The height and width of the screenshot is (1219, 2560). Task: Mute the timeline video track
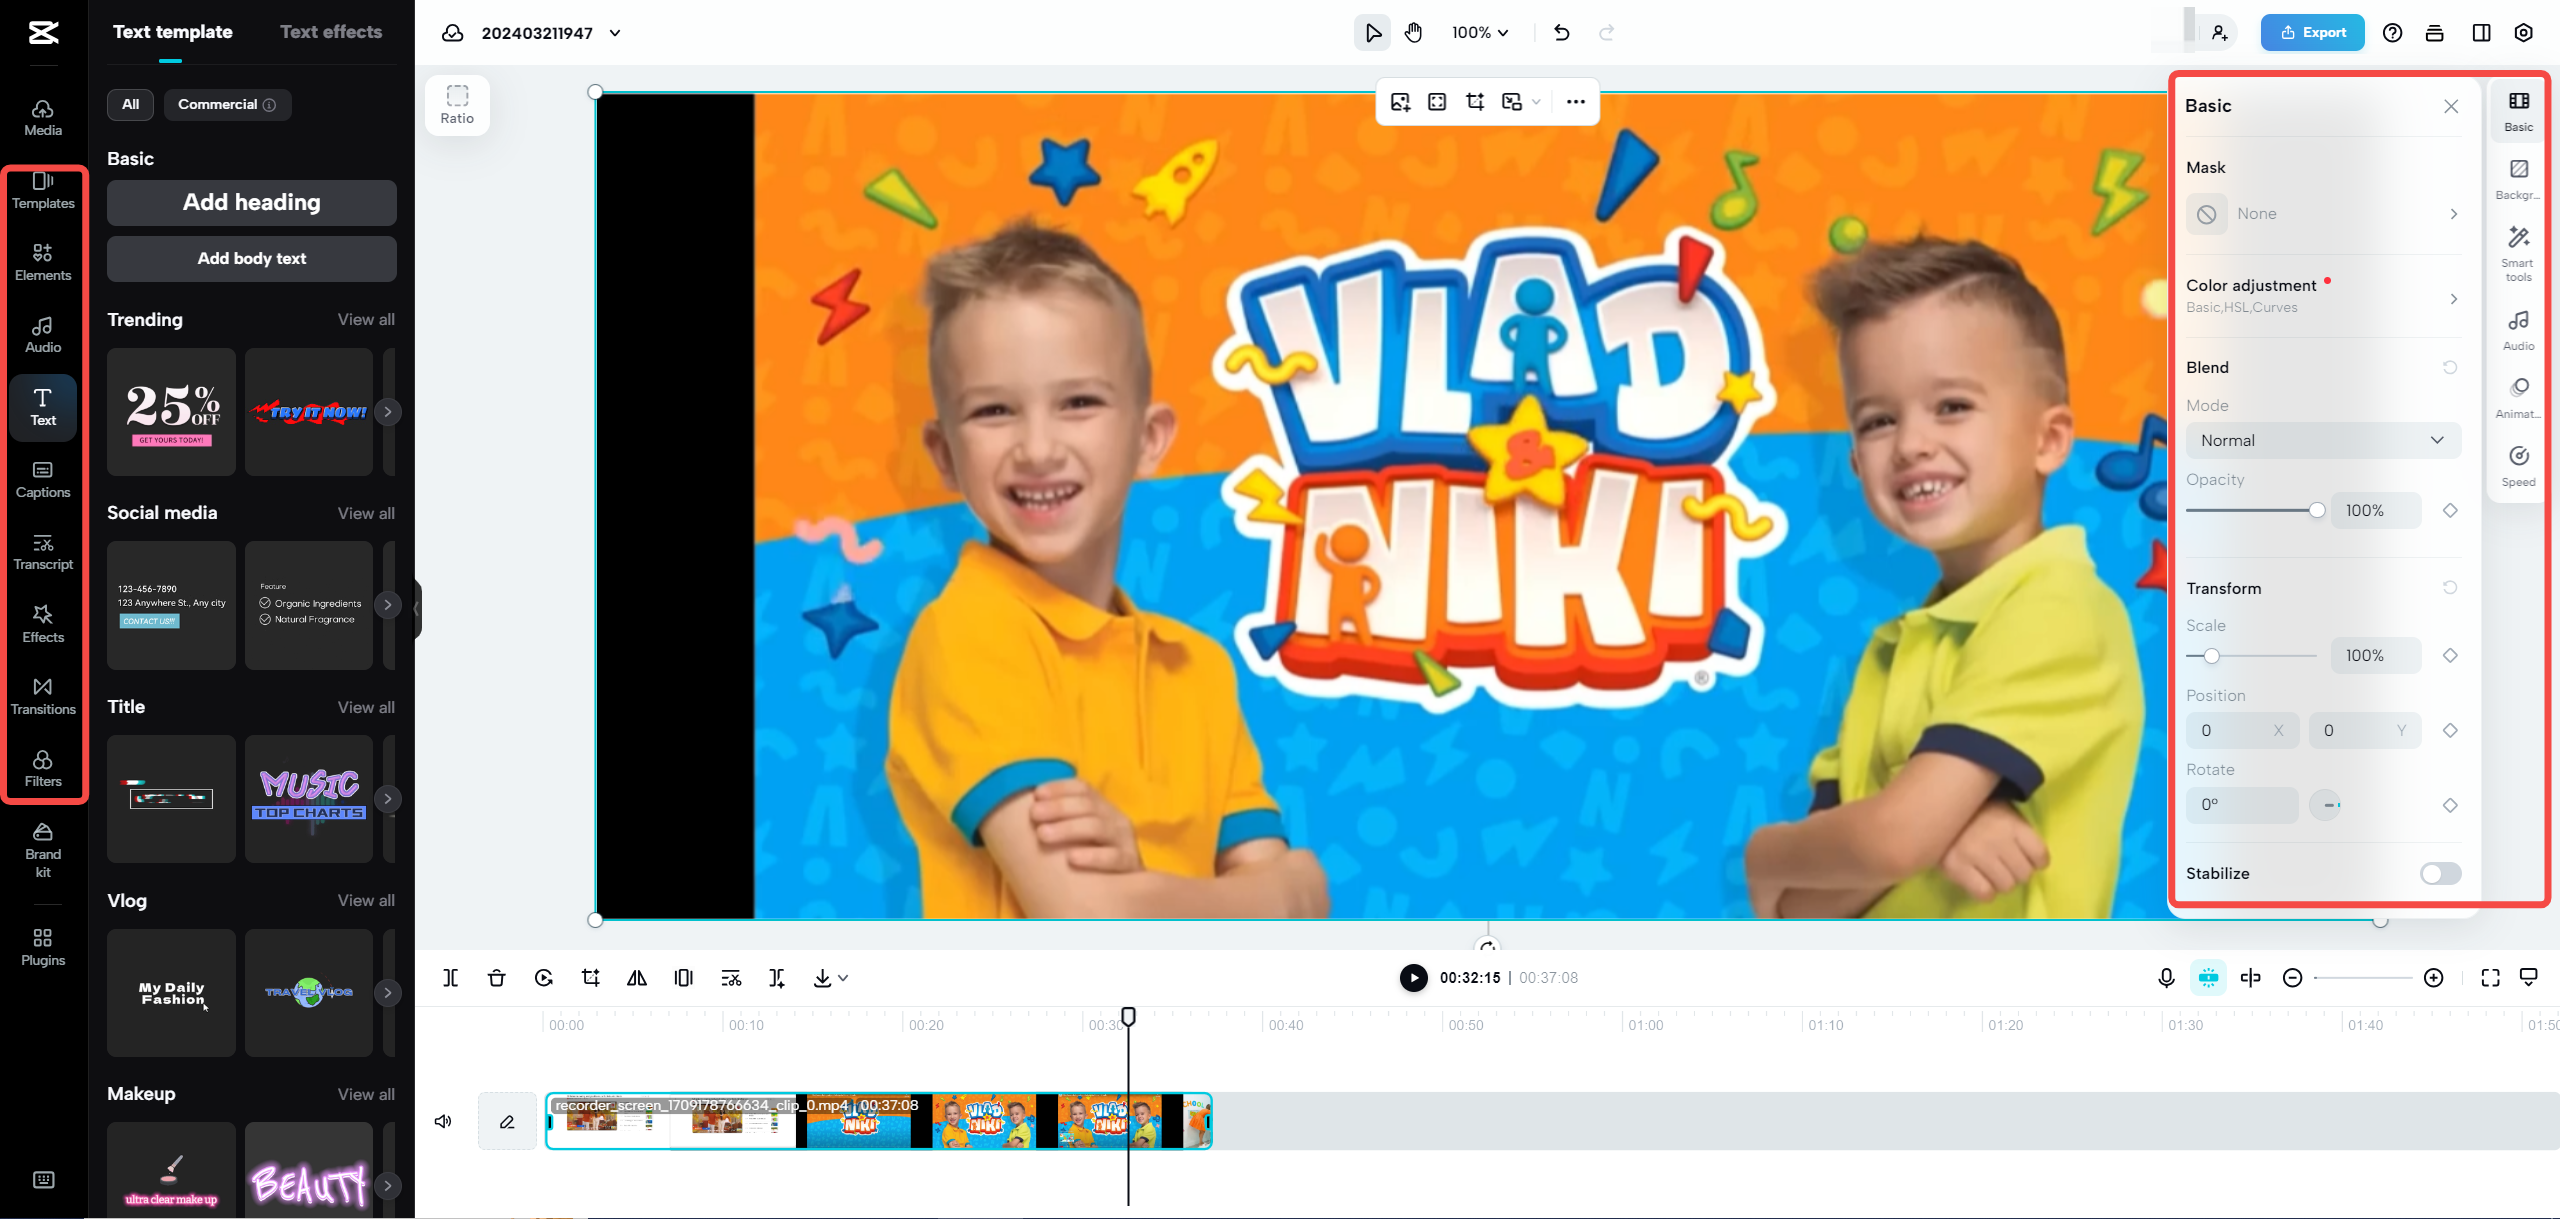coord(442,1121)
